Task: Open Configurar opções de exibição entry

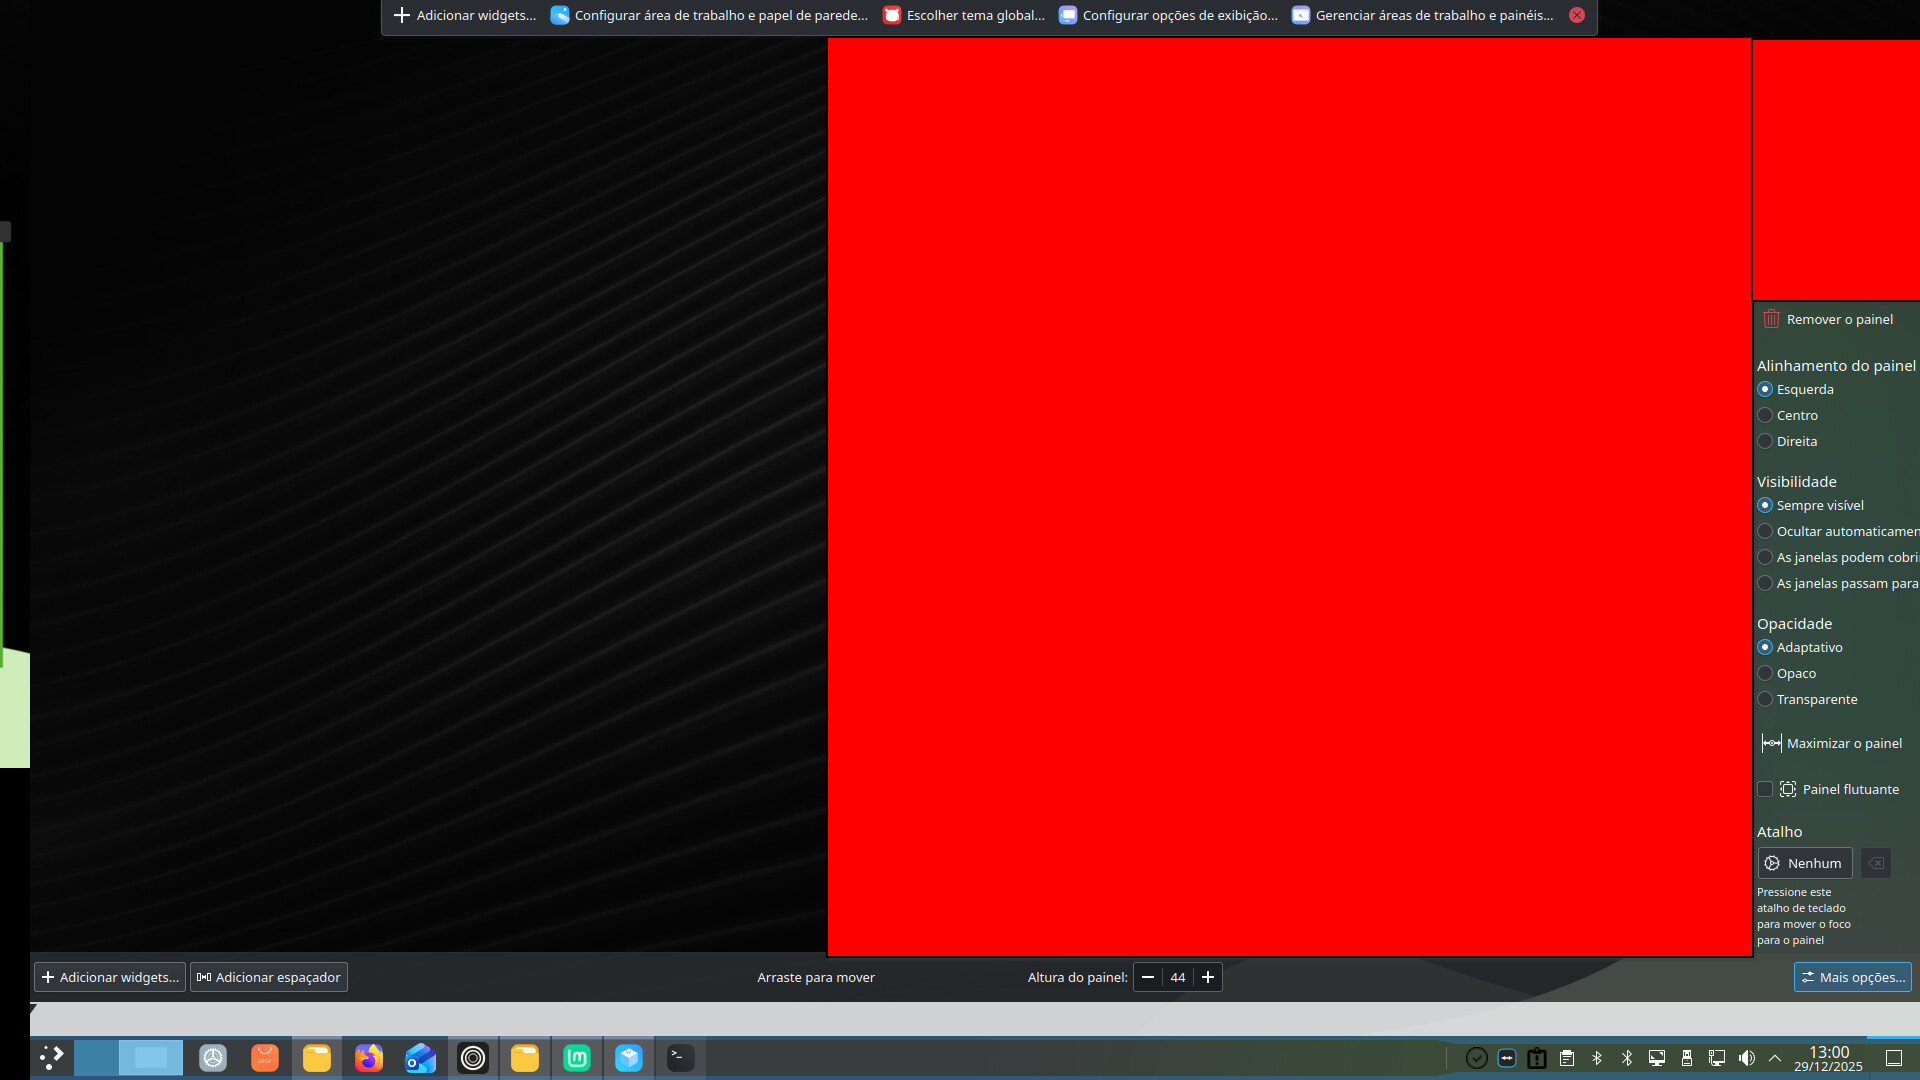Action: [x=1168, y=15]
